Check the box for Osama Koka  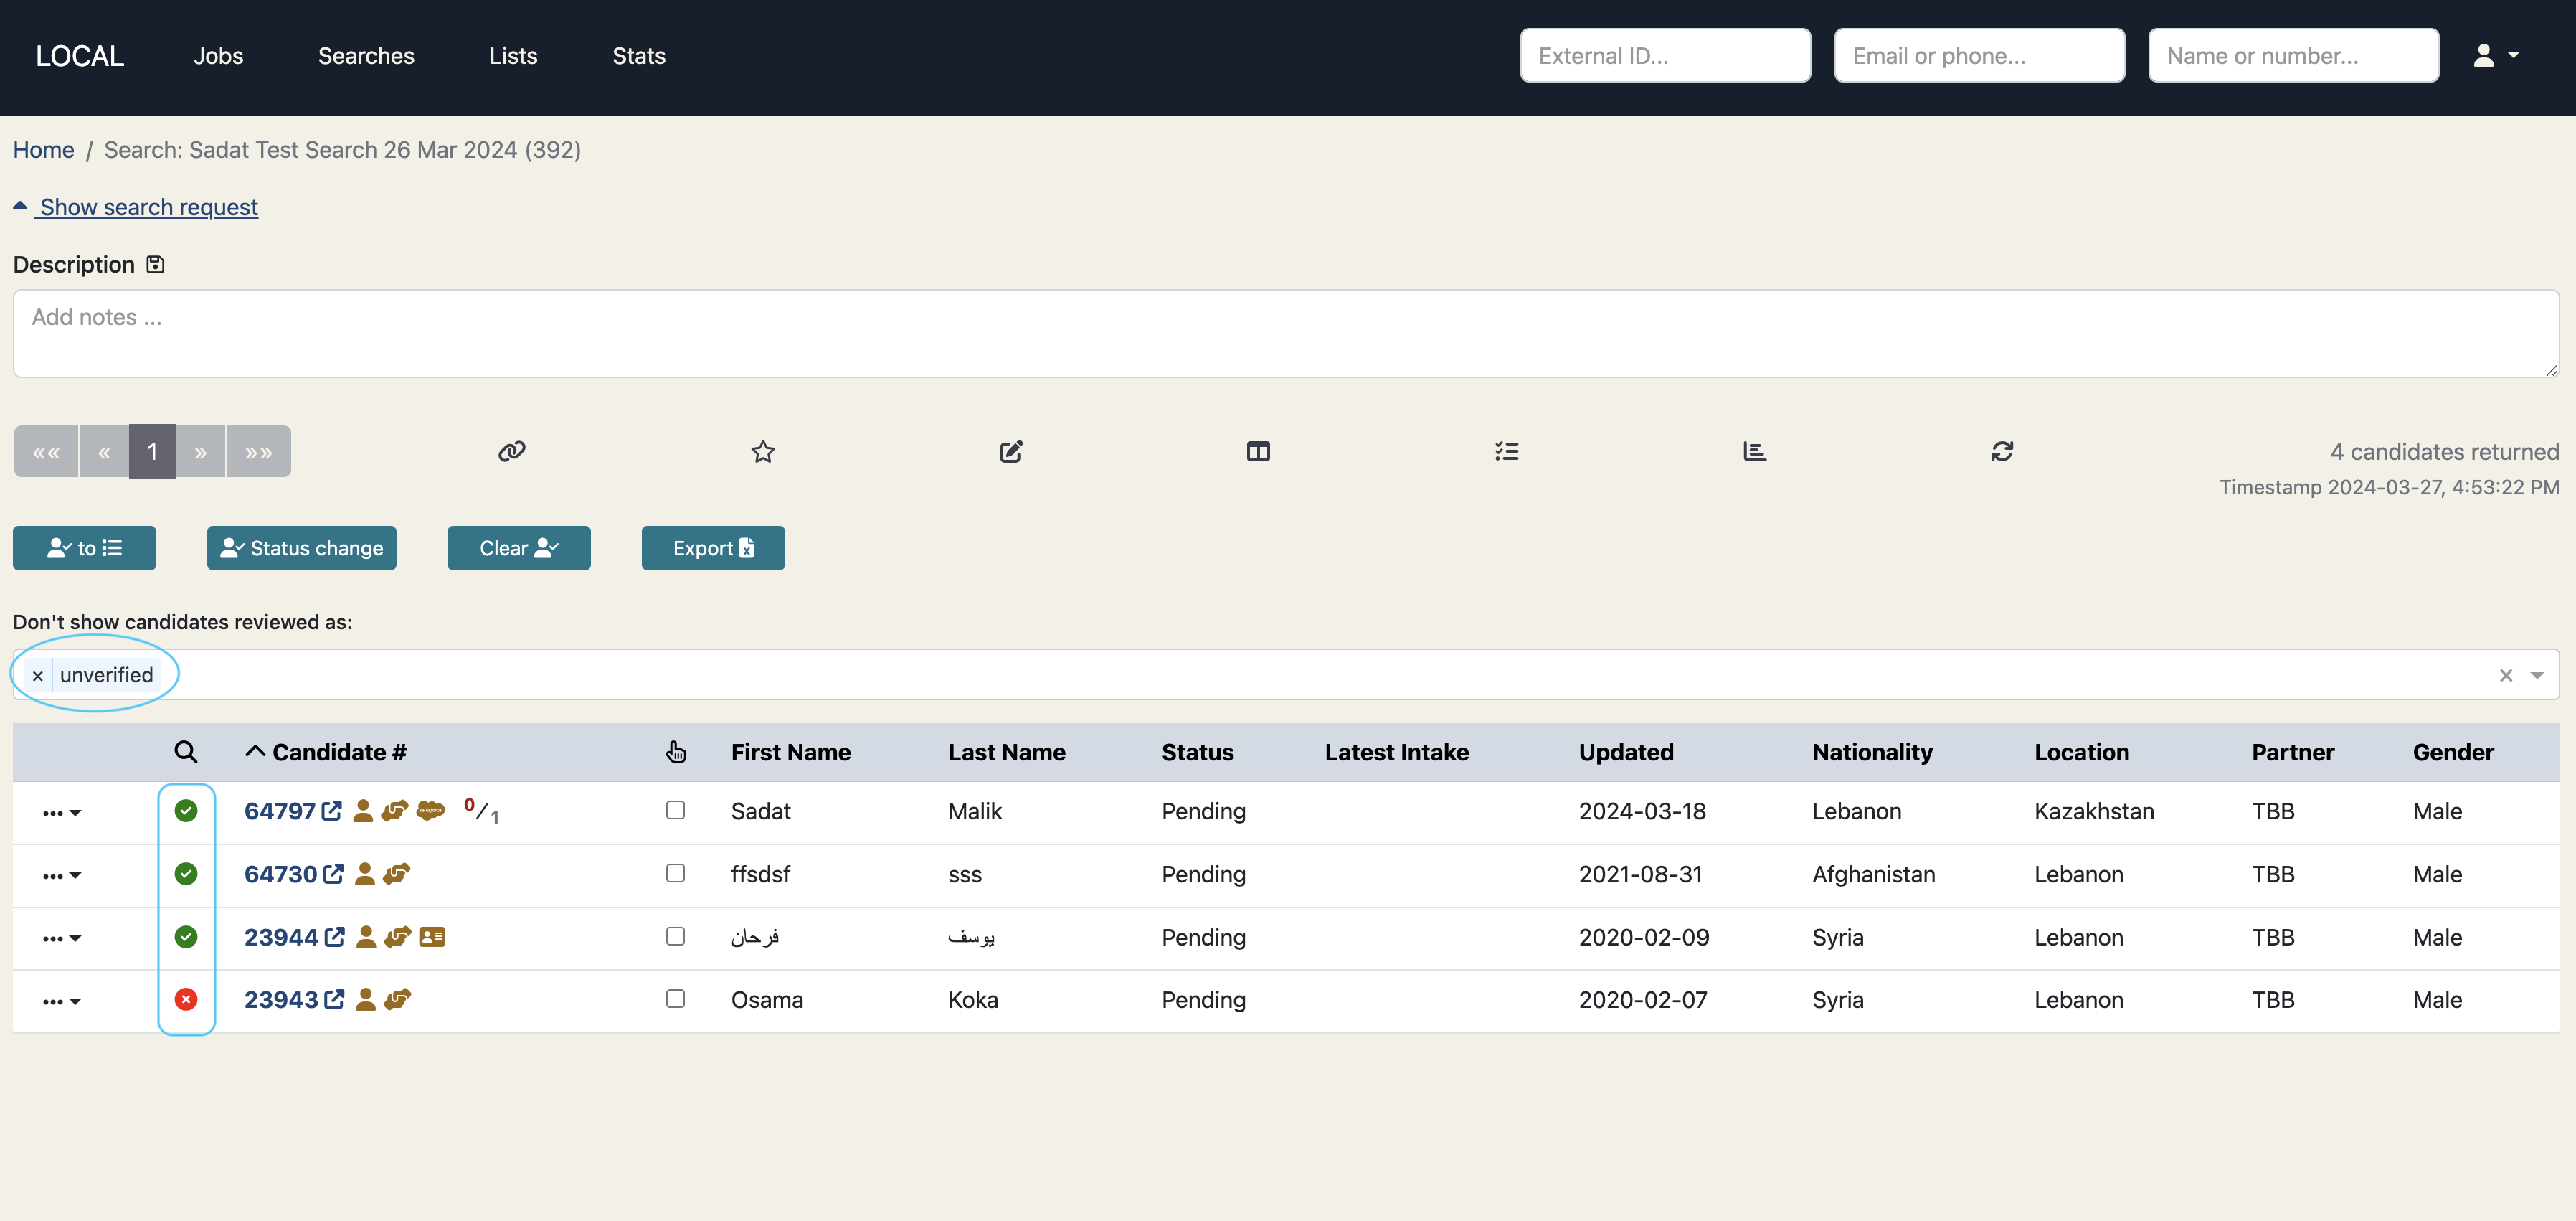(675, 998)
